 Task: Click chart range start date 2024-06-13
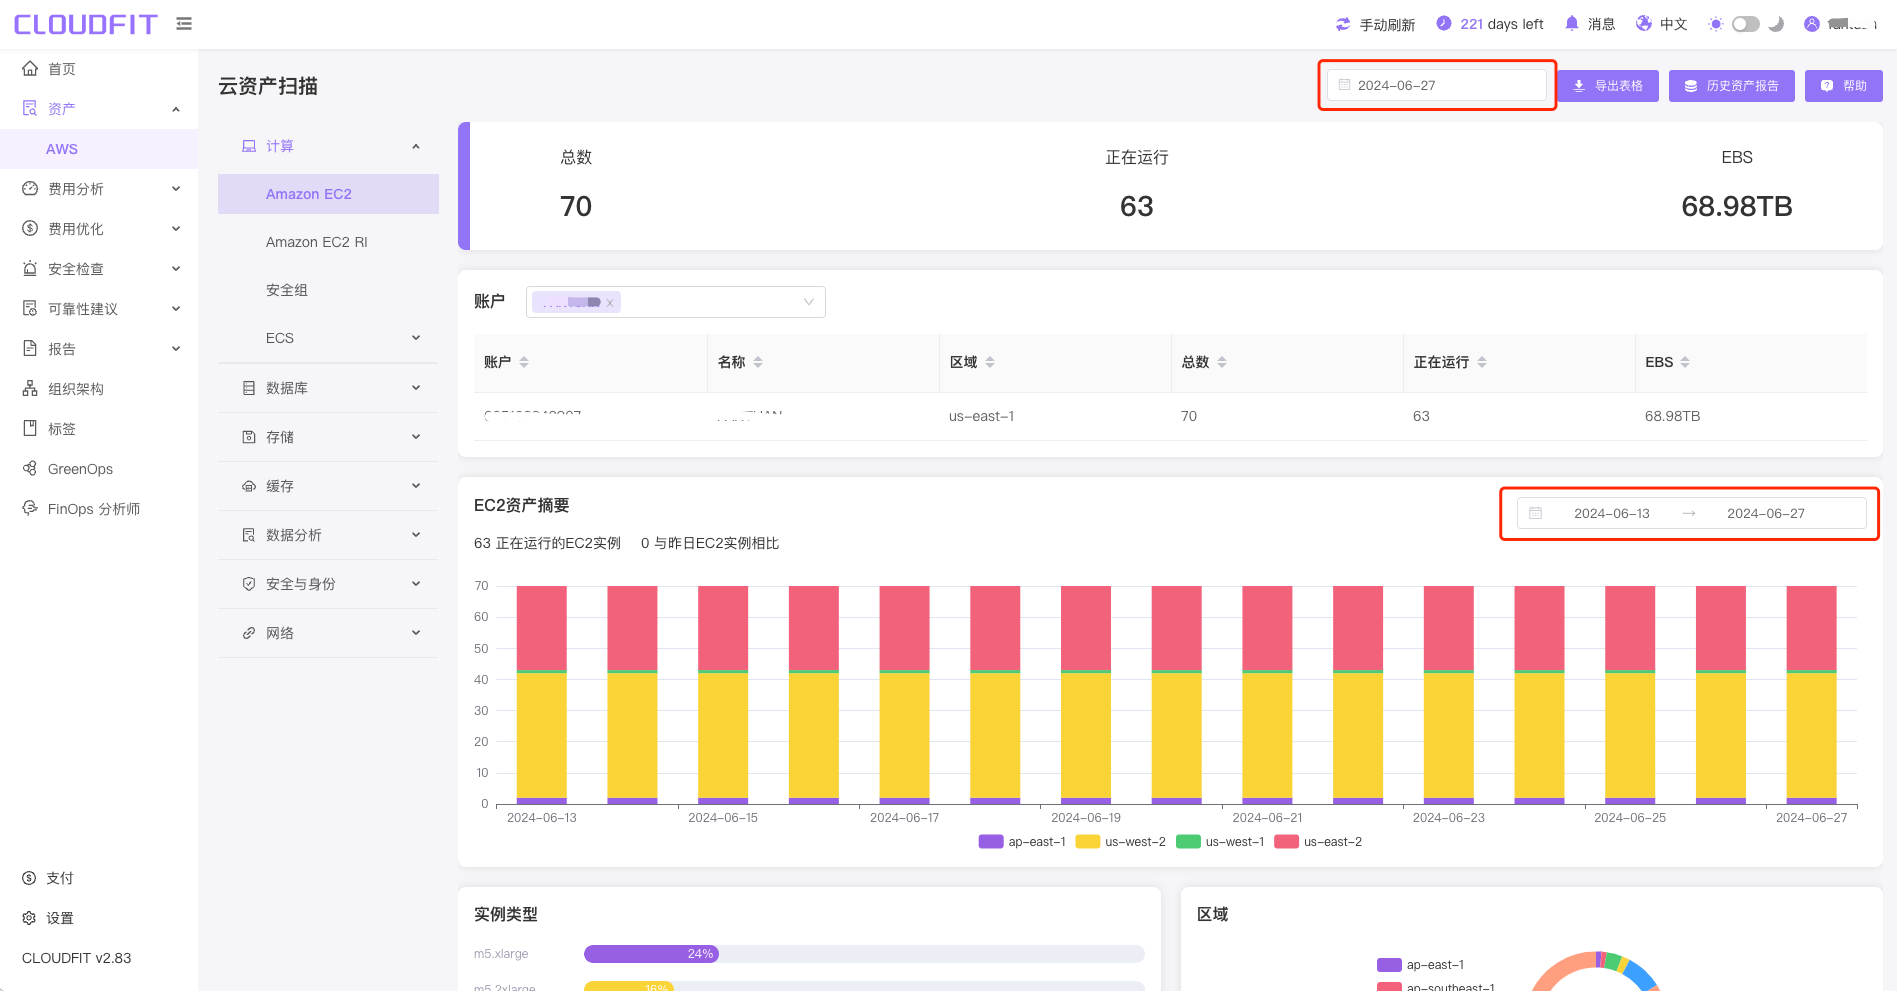pos(1612,513)
